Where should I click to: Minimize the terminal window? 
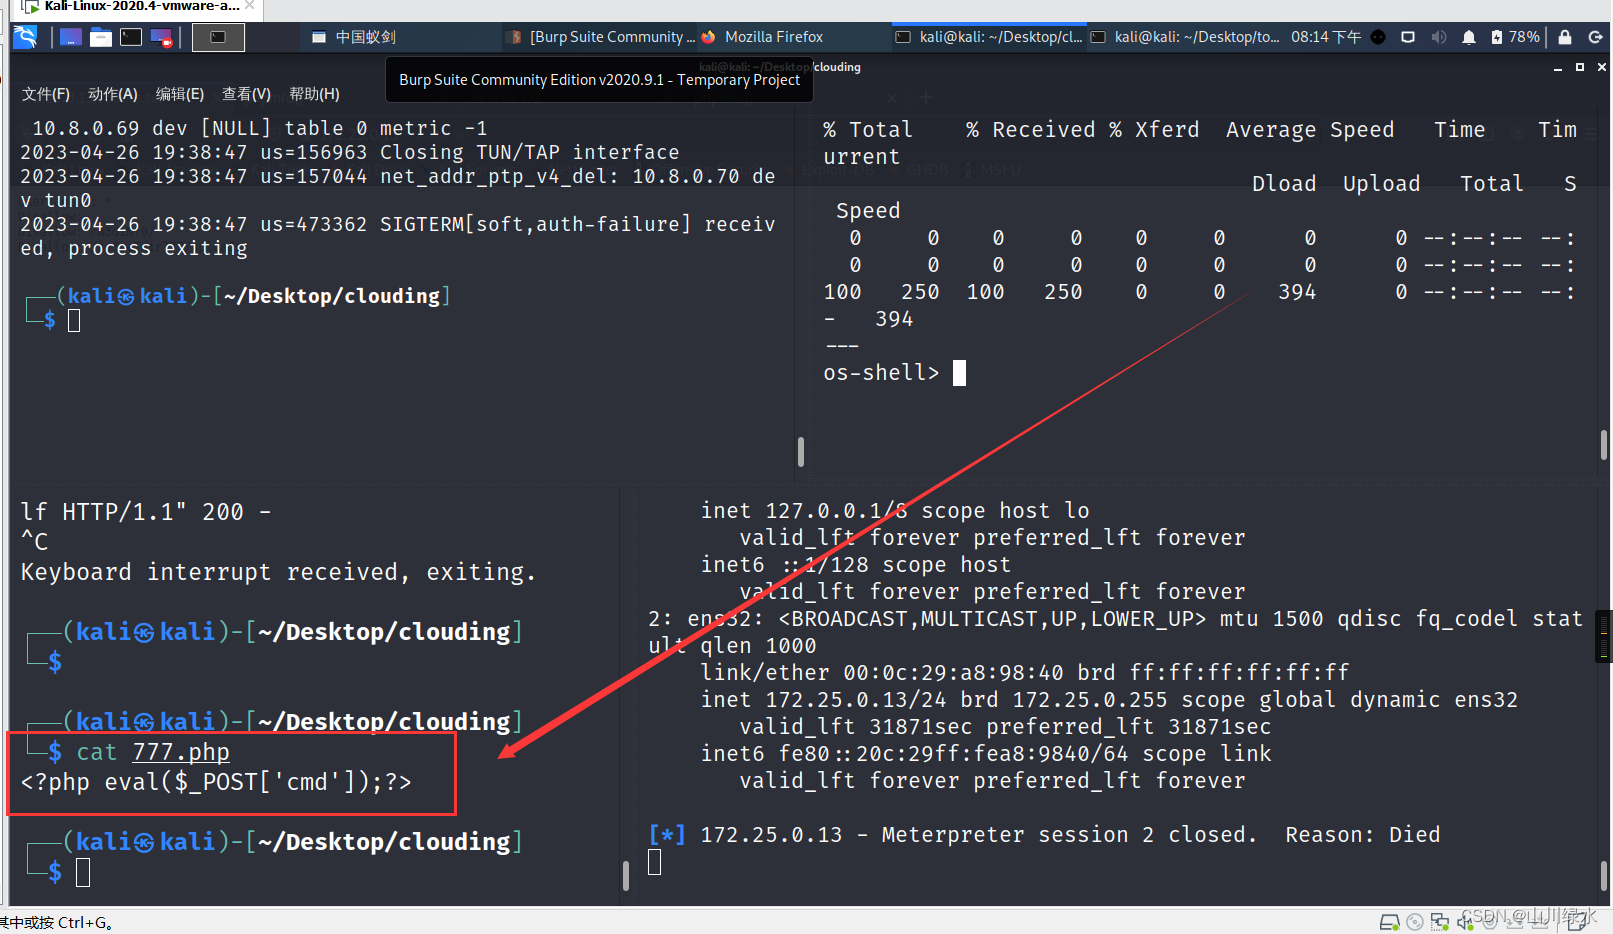(1558, 67)
